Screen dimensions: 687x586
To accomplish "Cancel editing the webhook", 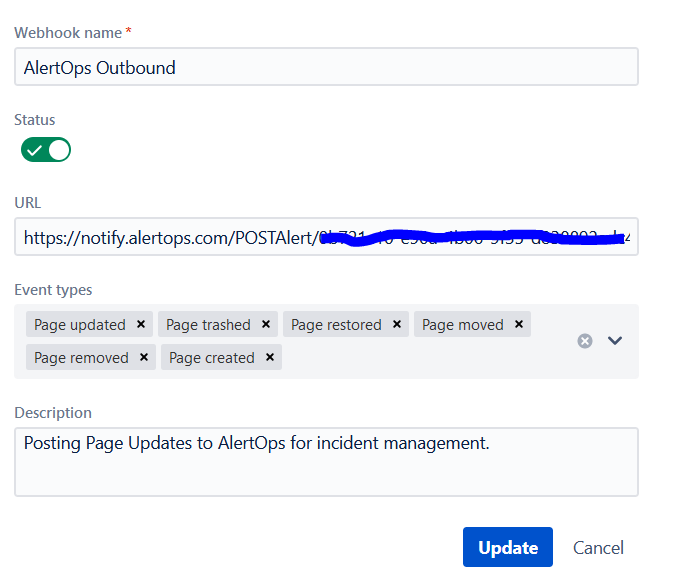I will click(x=598, y=548).
